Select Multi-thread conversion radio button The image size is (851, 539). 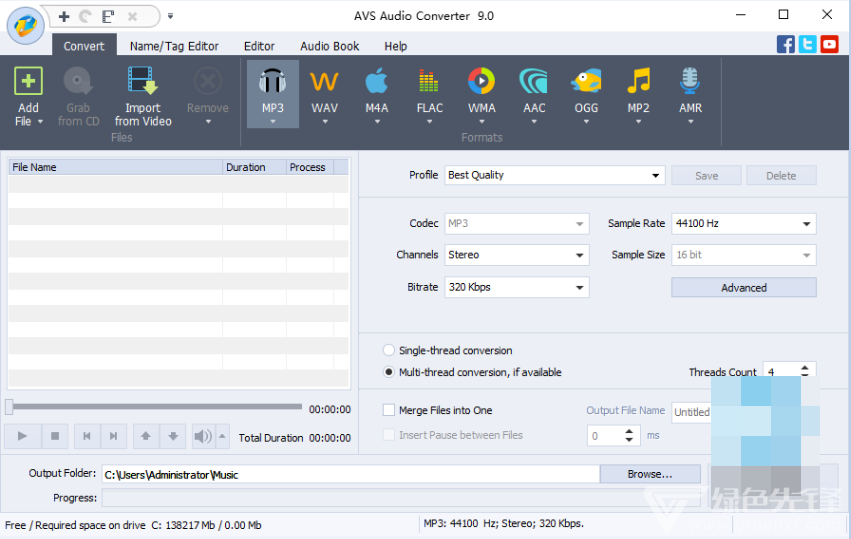click(389, 372)
